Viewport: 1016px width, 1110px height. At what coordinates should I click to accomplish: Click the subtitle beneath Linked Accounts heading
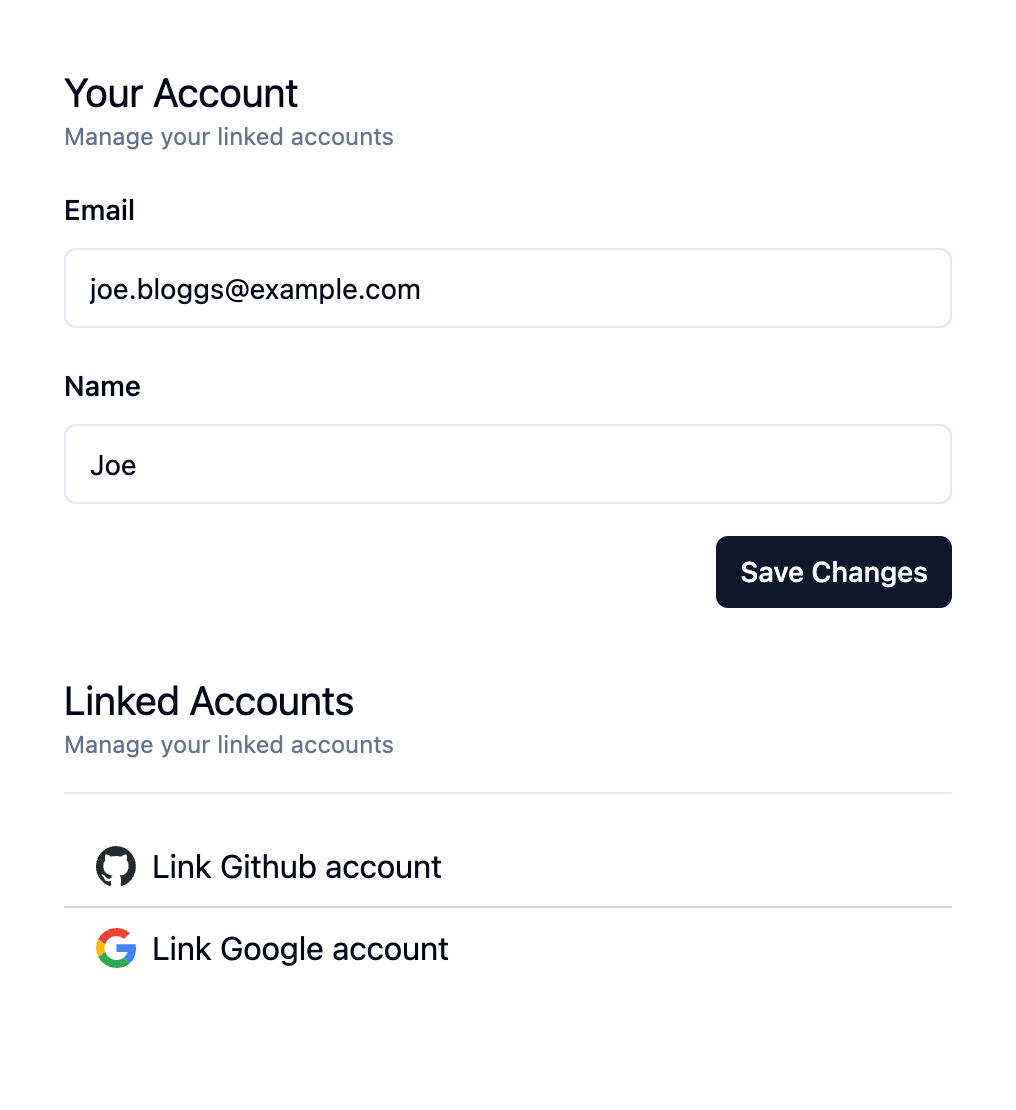point(229,745)
